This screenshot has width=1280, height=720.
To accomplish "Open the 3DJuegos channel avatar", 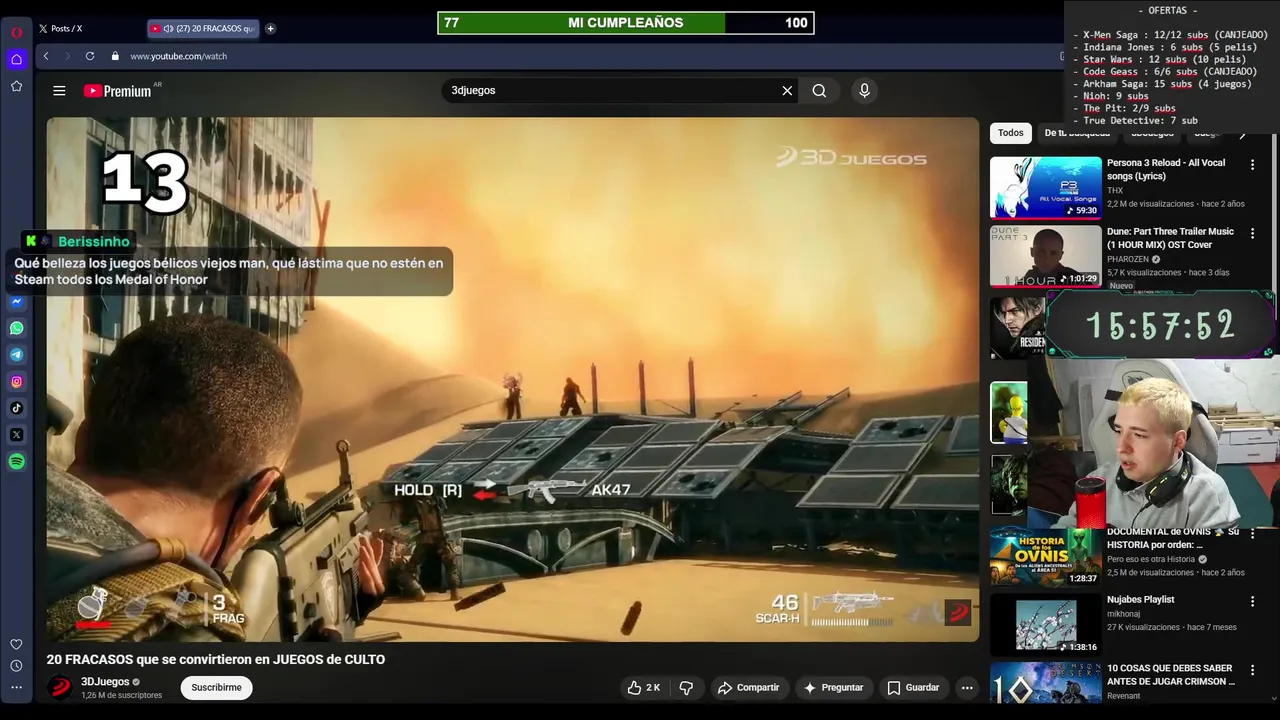I will coord(61,687).
